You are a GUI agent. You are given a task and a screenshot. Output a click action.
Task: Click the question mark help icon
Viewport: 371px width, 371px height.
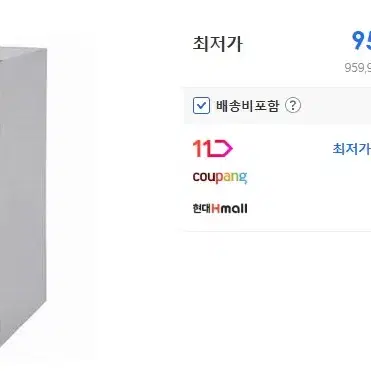(293, 105)
